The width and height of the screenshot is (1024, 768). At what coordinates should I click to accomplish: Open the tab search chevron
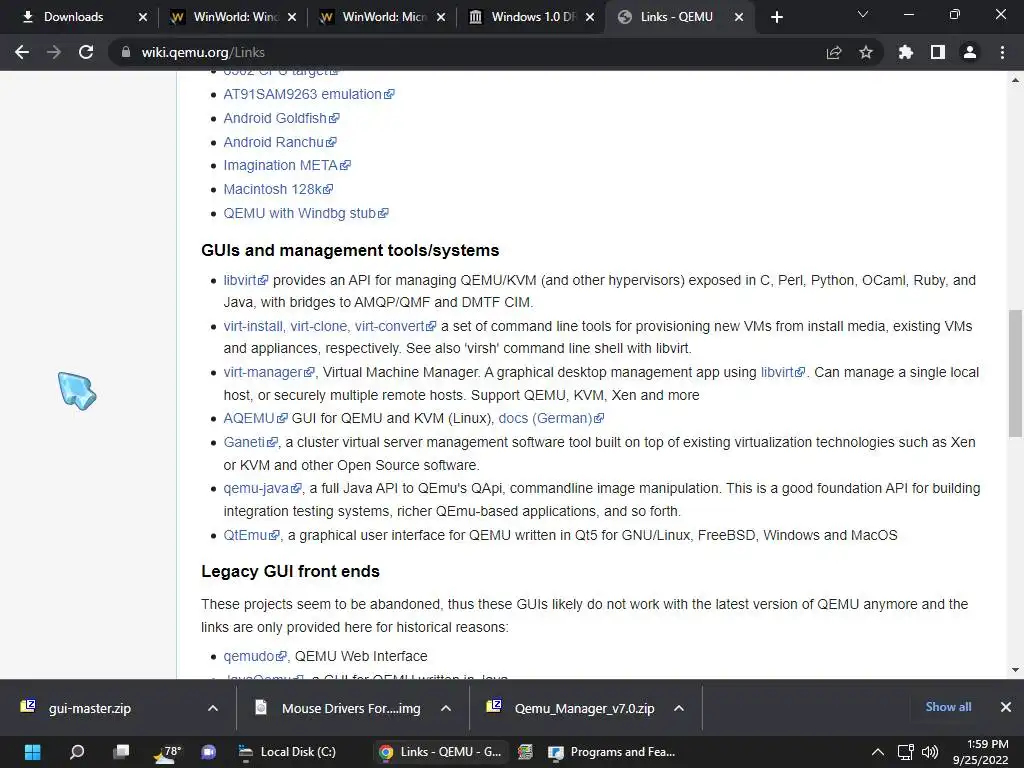coord(863,14)
